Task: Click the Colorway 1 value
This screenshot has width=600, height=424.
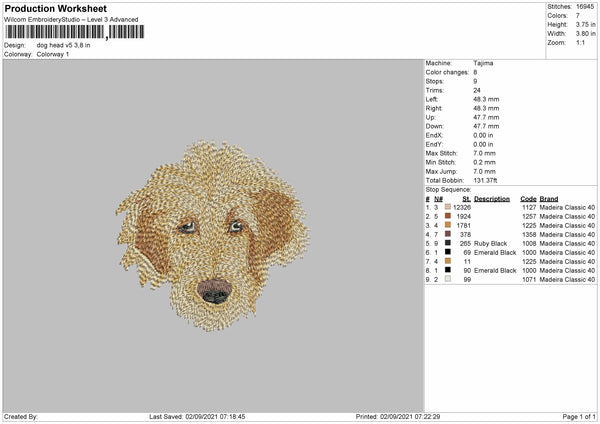Action: [53, 54]
